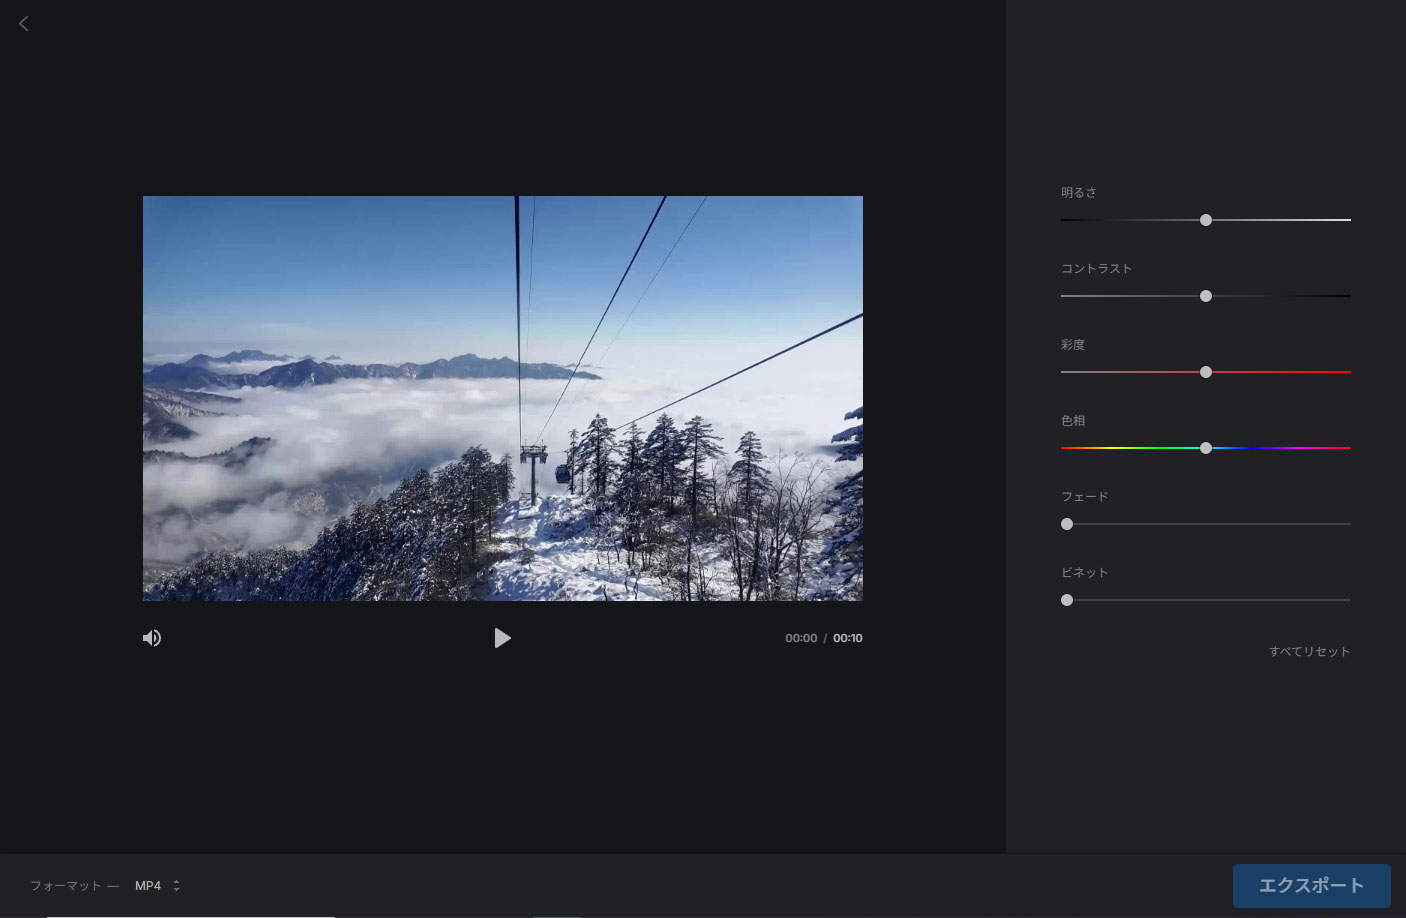This screenshot has width=1406, height=918.
Task: Mute the video with the speaker icon
Action: point(152,638)
